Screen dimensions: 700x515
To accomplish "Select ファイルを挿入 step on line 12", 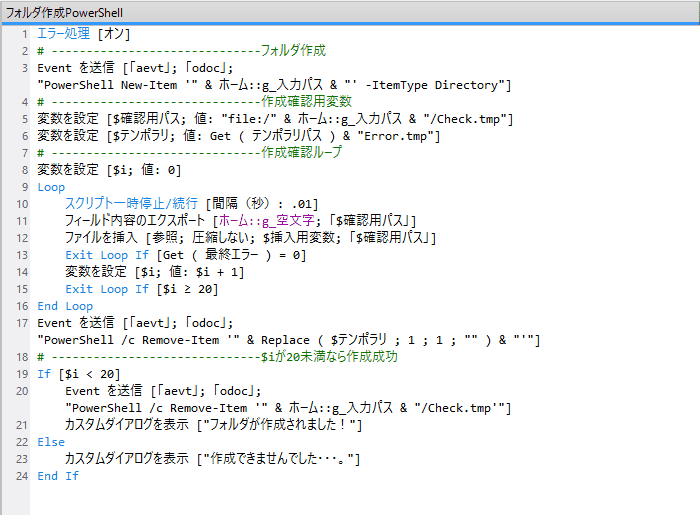I will 250,238.
